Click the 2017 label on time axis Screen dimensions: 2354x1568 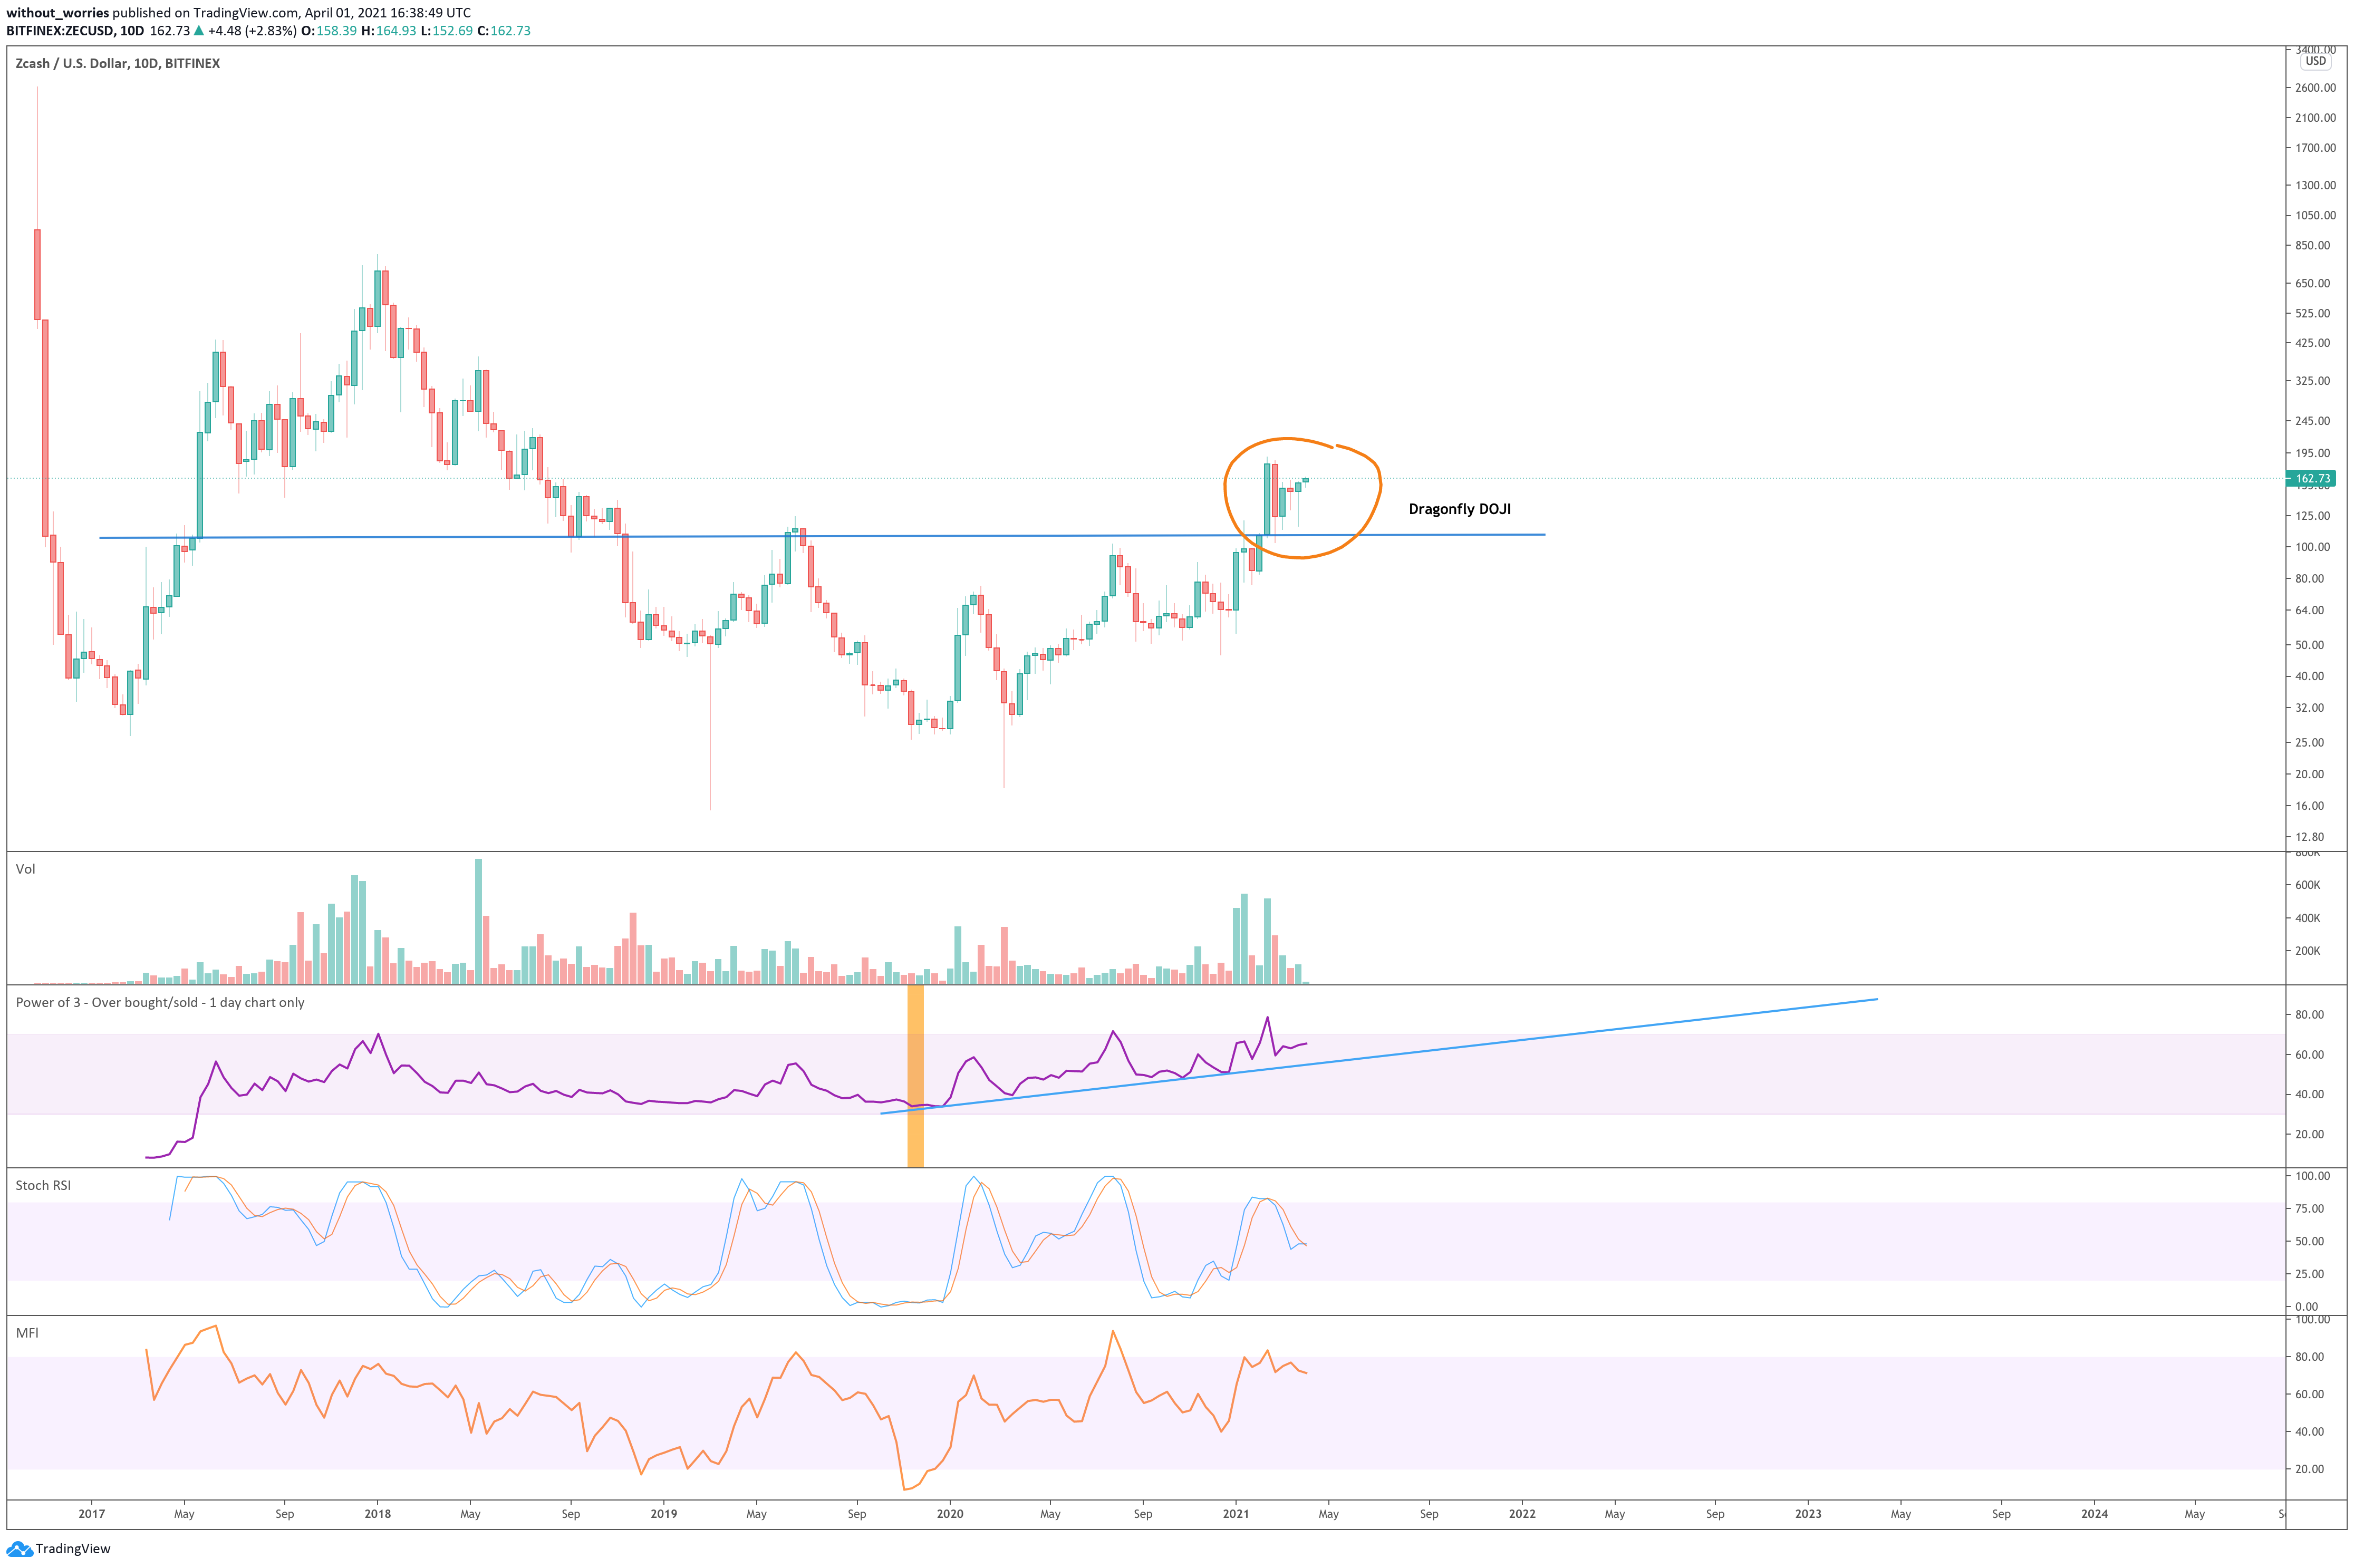point(92,1514)
